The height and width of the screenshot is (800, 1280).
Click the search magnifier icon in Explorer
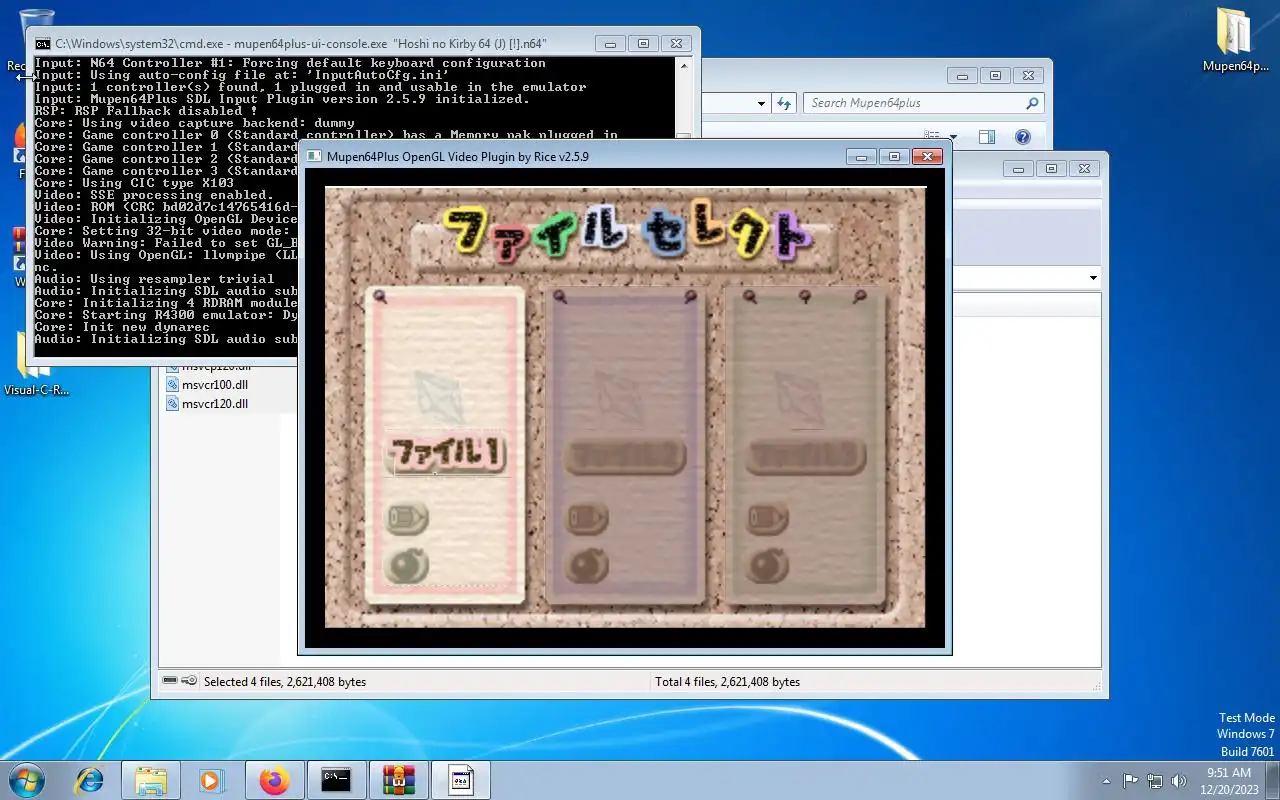(1032, 103)
